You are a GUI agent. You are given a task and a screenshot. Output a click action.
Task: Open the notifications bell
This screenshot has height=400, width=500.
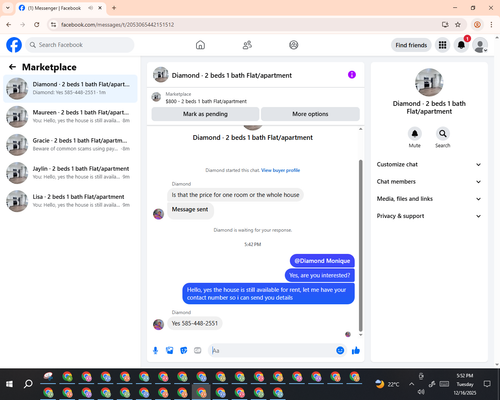point(461,45)
